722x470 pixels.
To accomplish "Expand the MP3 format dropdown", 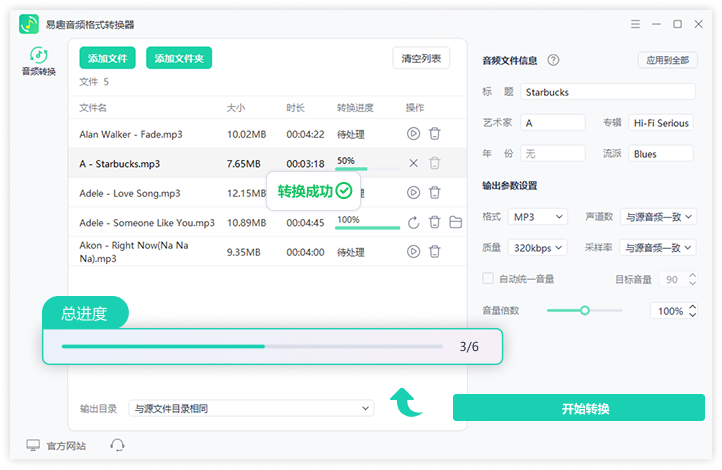I will [537, 216].
